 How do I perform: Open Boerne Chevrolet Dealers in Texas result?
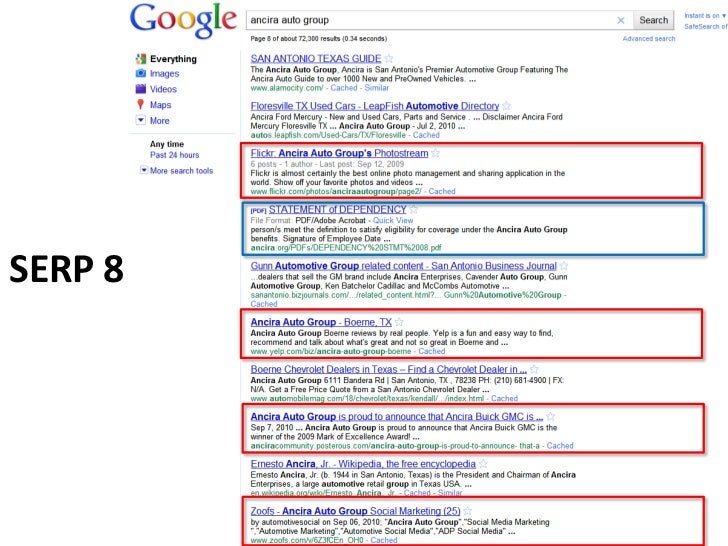click(x=389, y=369)
